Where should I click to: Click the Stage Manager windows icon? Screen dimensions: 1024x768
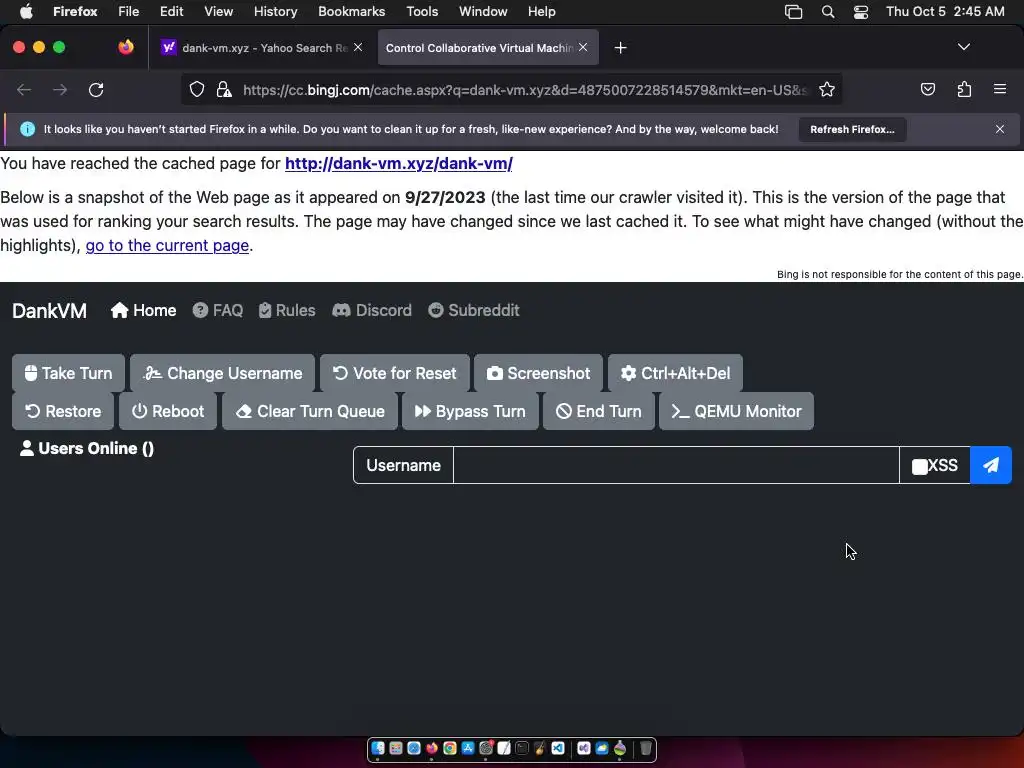coord(793,12)
